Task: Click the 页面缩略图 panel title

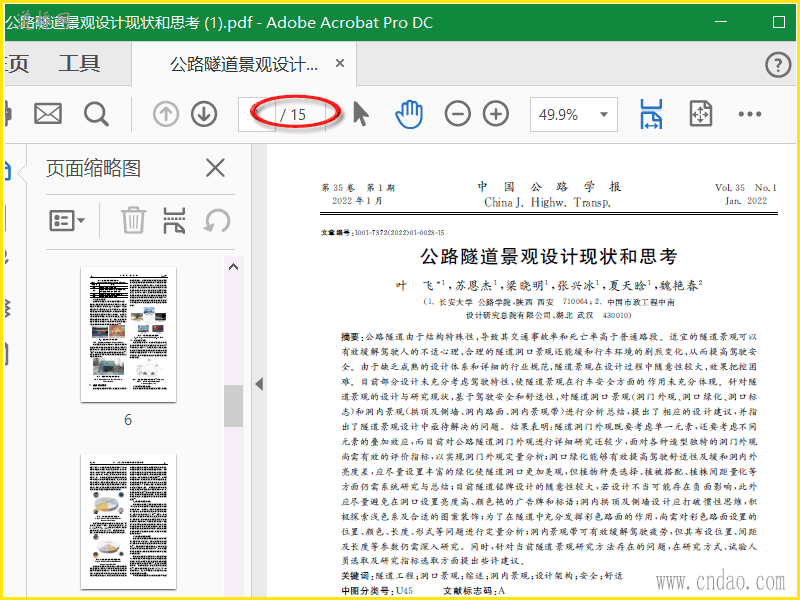Action: (x=93, y=168)
